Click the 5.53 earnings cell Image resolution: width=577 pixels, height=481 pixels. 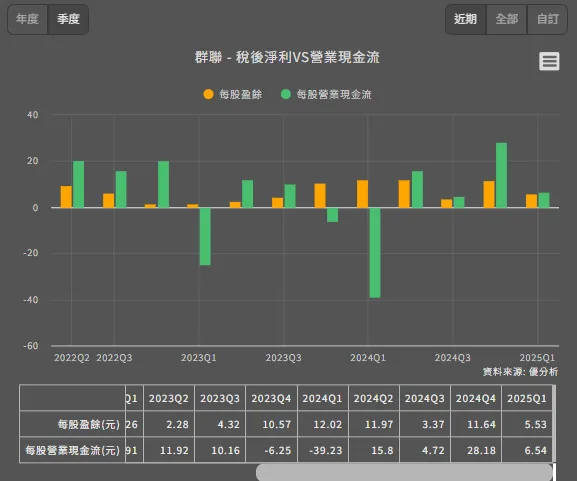[x=527, y=424]
